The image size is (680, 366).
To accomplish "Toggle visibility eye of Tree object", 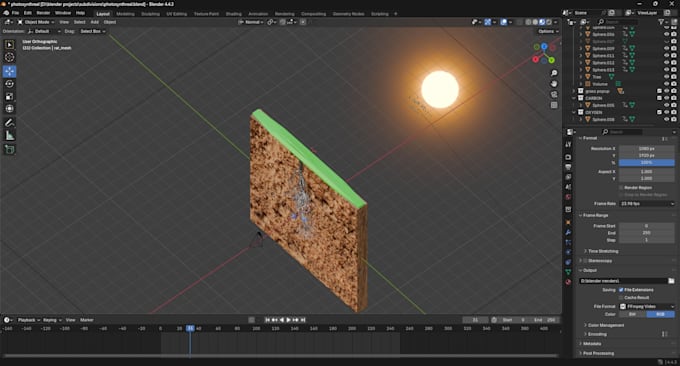I will coord(667,77).
